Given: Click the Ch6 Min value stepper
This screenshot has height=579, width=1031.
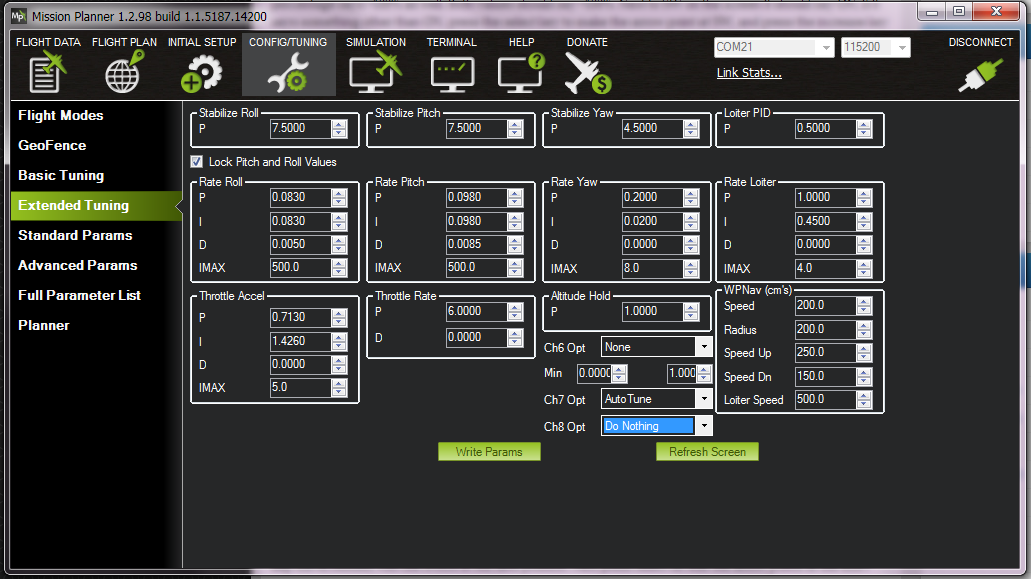Looking at the screenshot, I should click(619, 373).
